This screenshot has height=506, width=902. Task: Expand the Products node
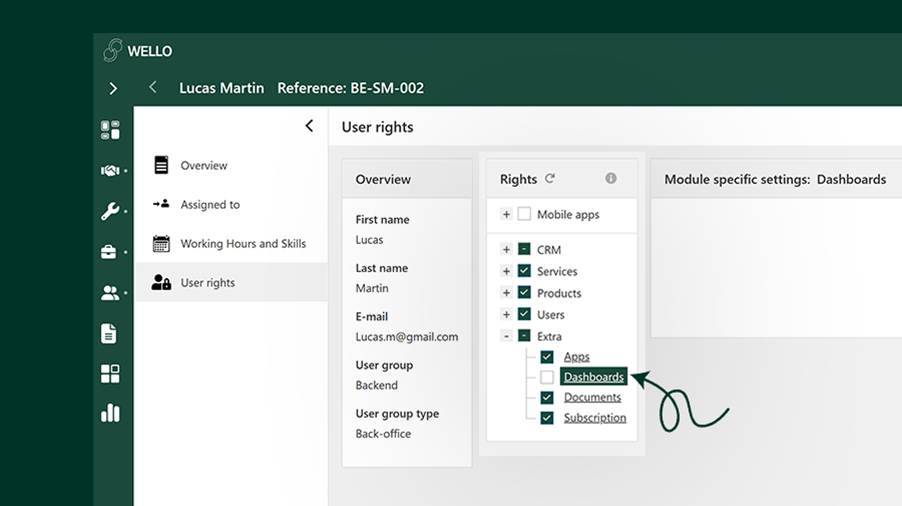point(506,293)
